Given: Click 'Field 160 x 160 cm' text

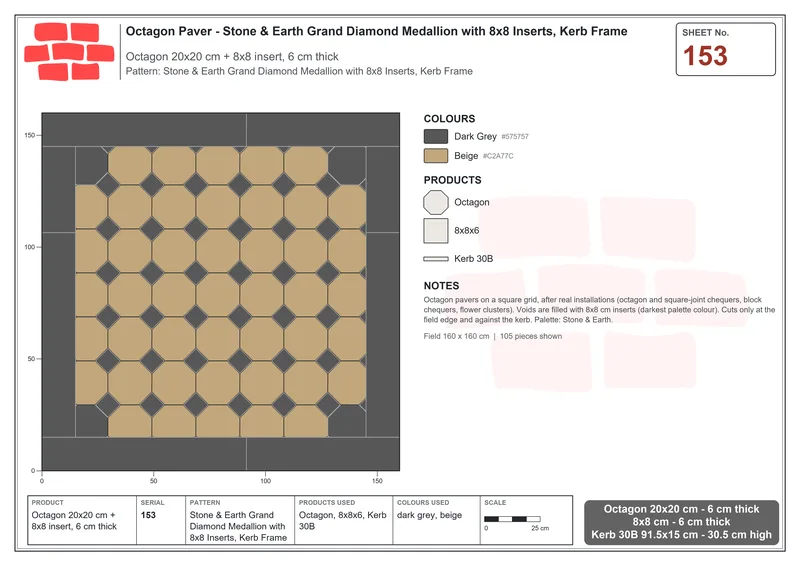Looking at the screenshot, I should pos(456,336).
